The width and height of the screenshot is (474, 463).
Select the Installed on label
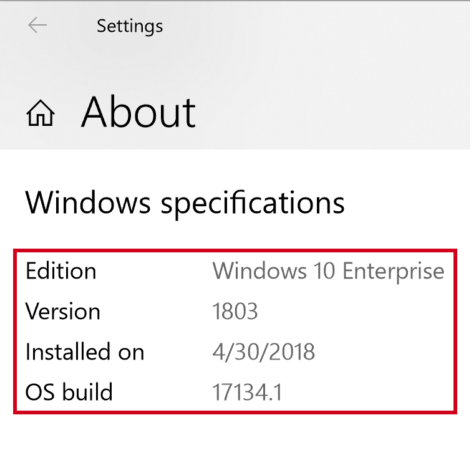tap(85, 352)
